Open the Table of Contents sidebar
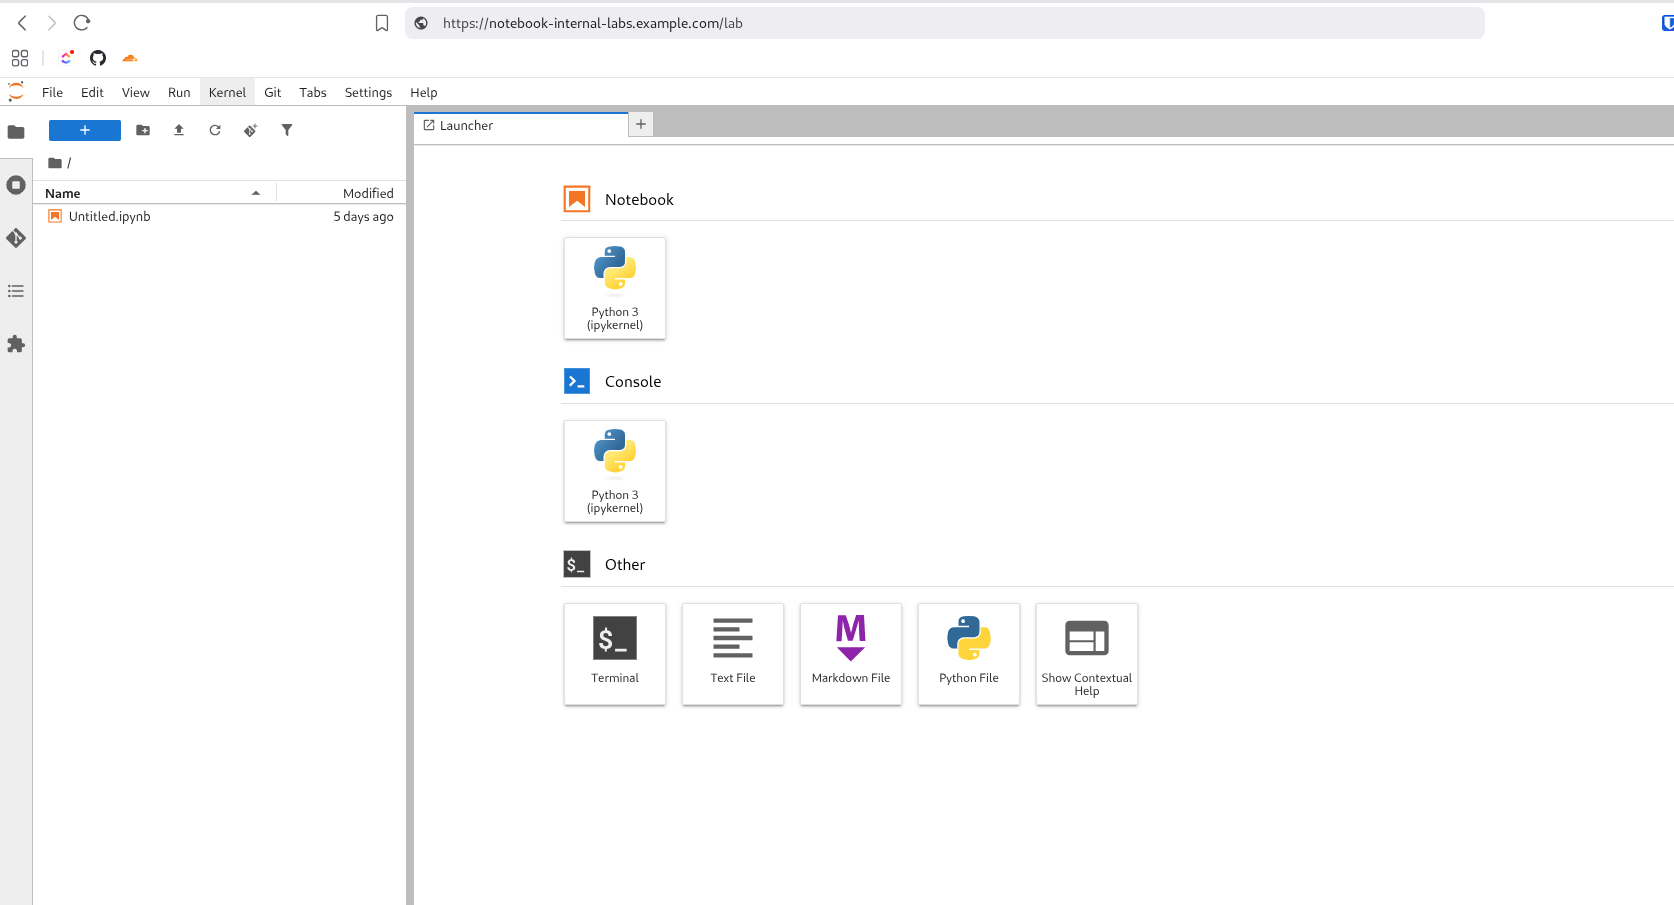This screenshot has height=905, width=1674. pos(16,291)
